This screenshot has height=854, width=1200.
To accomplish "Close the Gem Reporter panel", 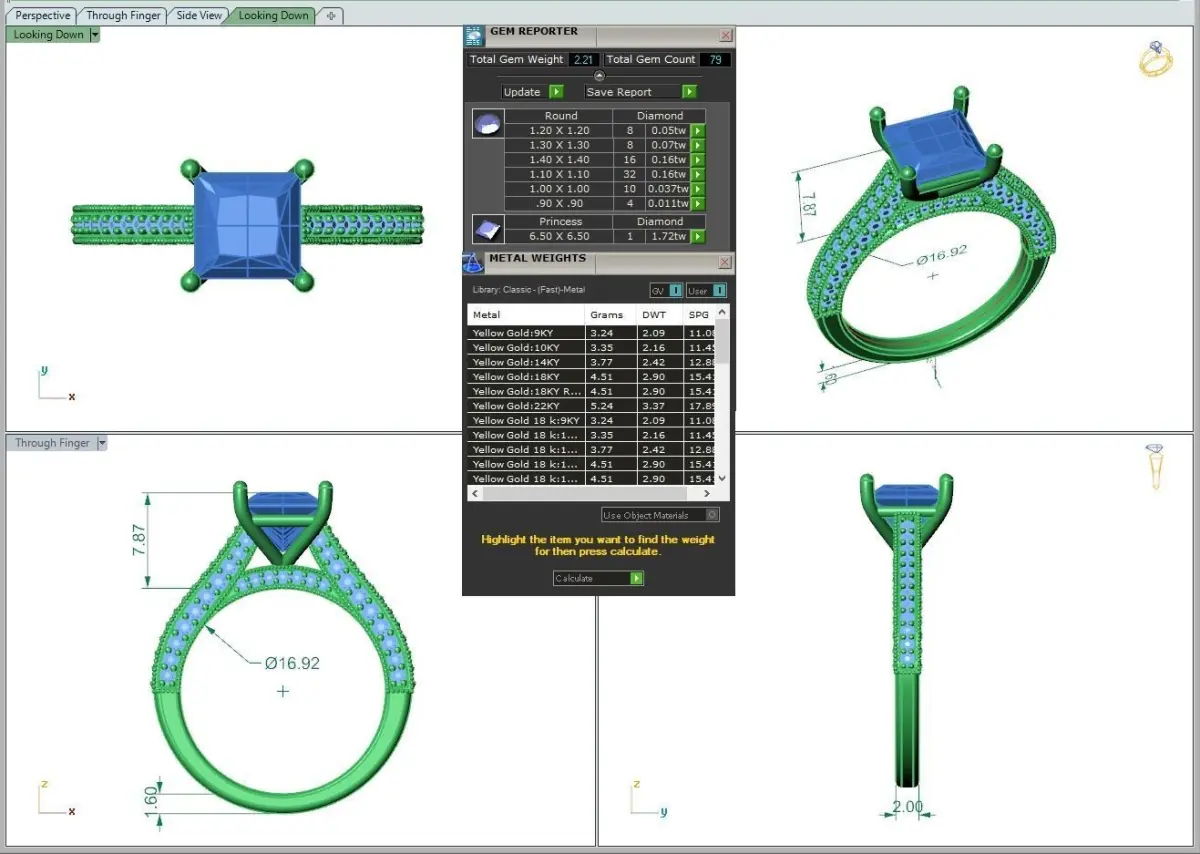I will pyautogui.click(x=726, y=36).
